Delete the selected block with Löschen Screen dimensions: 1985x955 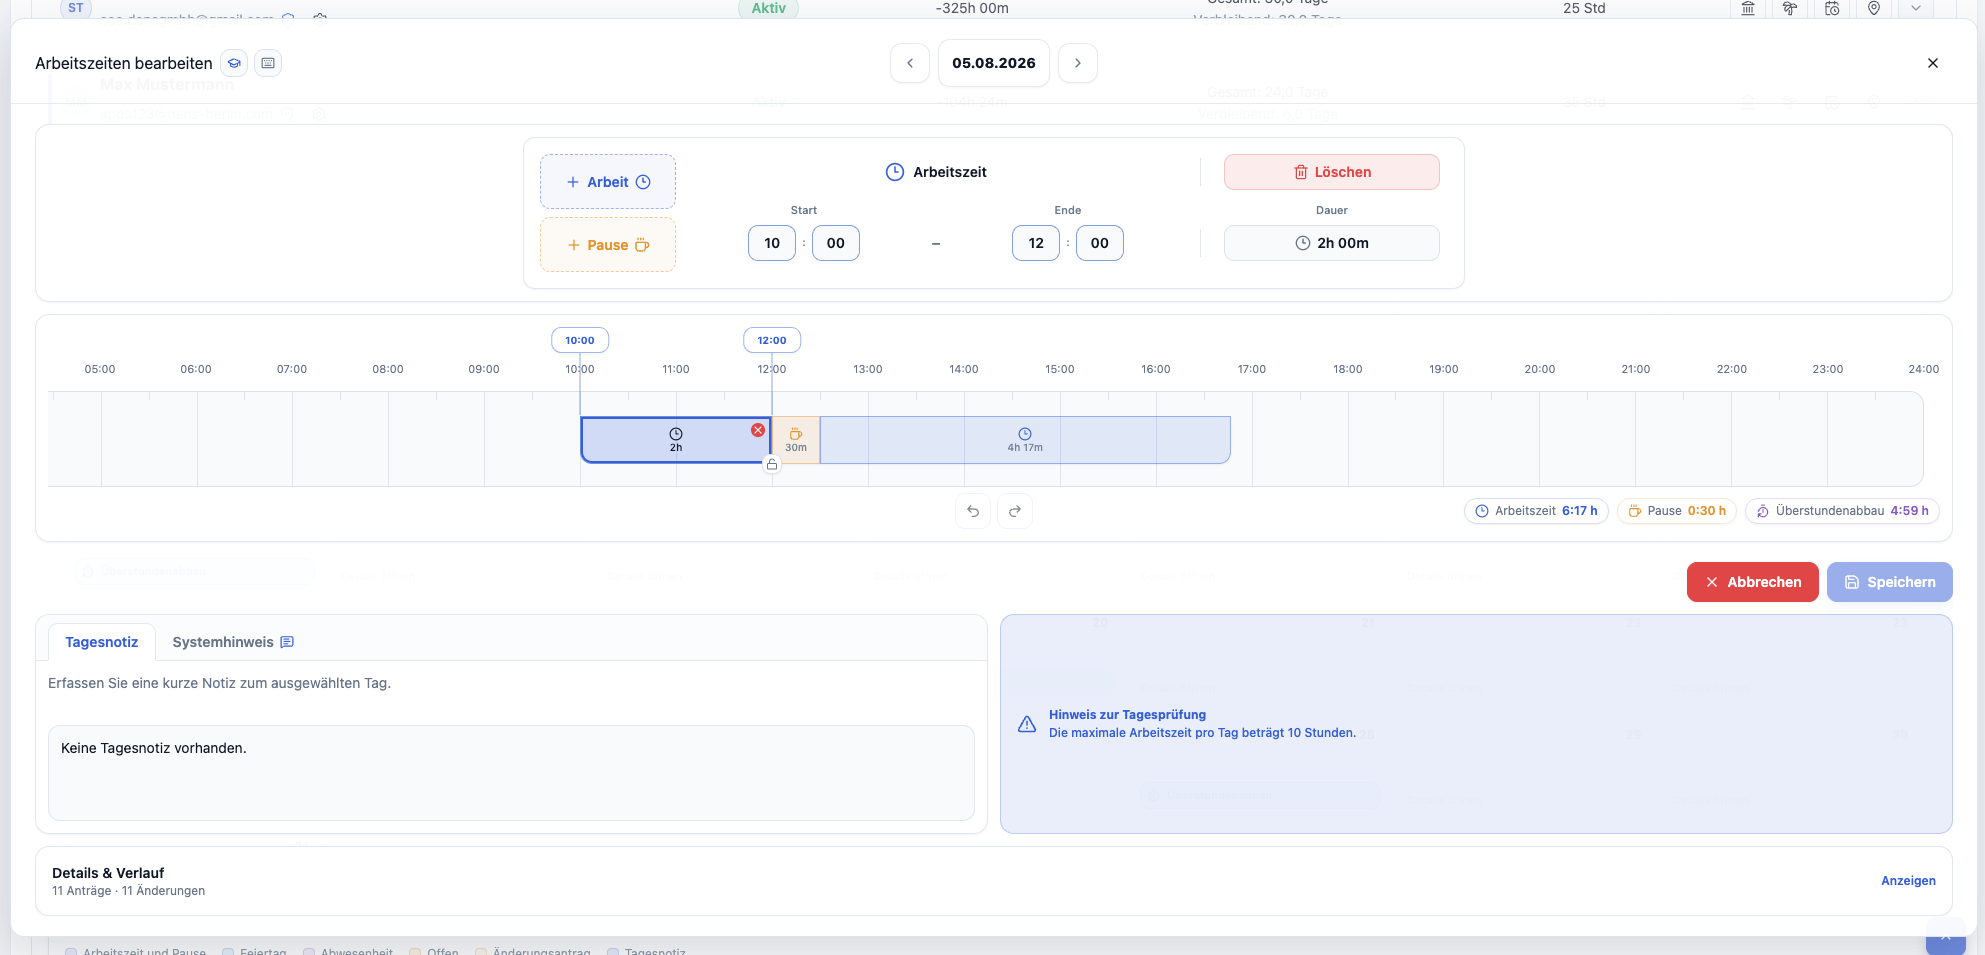(1332, 172)
